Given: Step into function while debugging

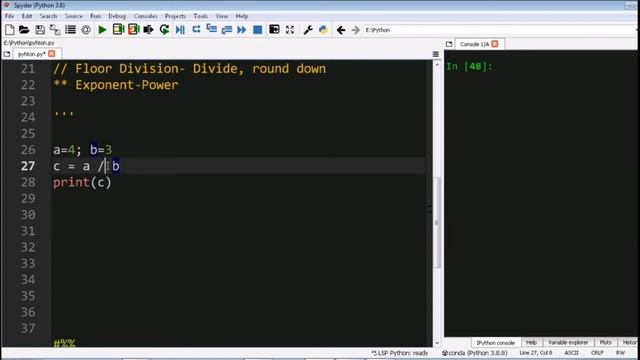Looking at the screenshot, I should [211, 29].
